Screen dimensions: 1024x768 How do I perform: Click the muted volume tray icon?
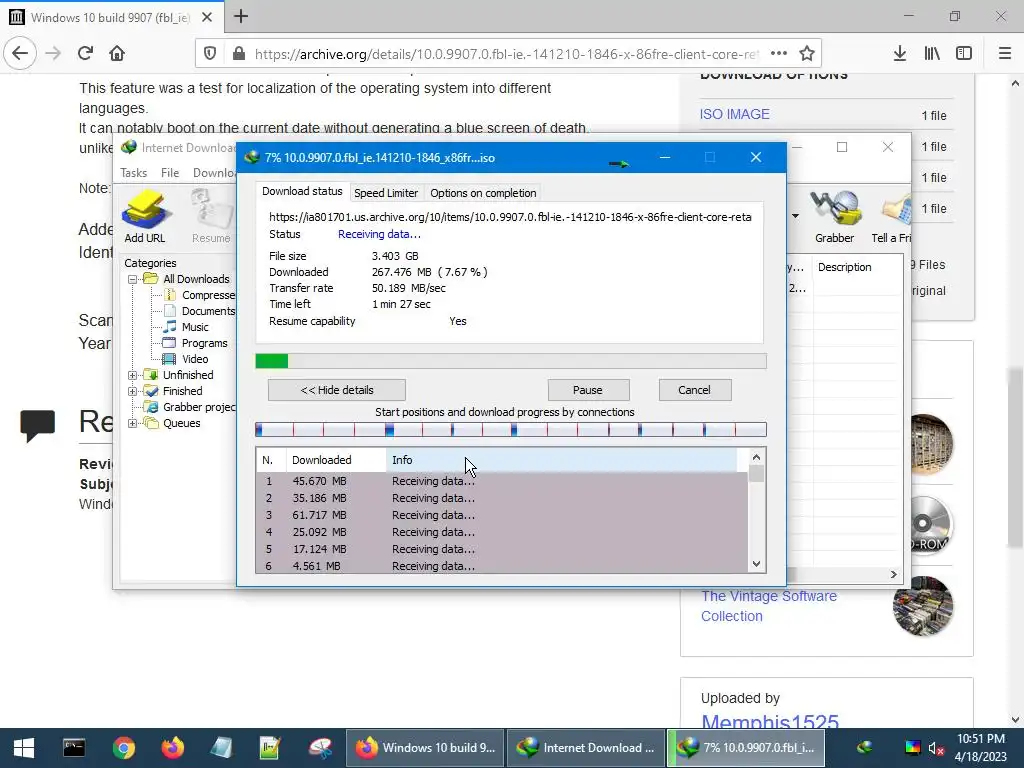tap(935, 748)
